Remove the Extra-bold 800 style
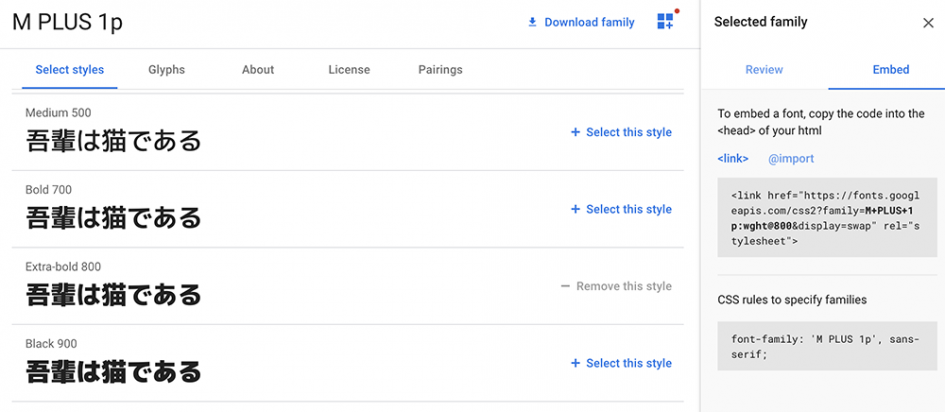 coord(616,287)
